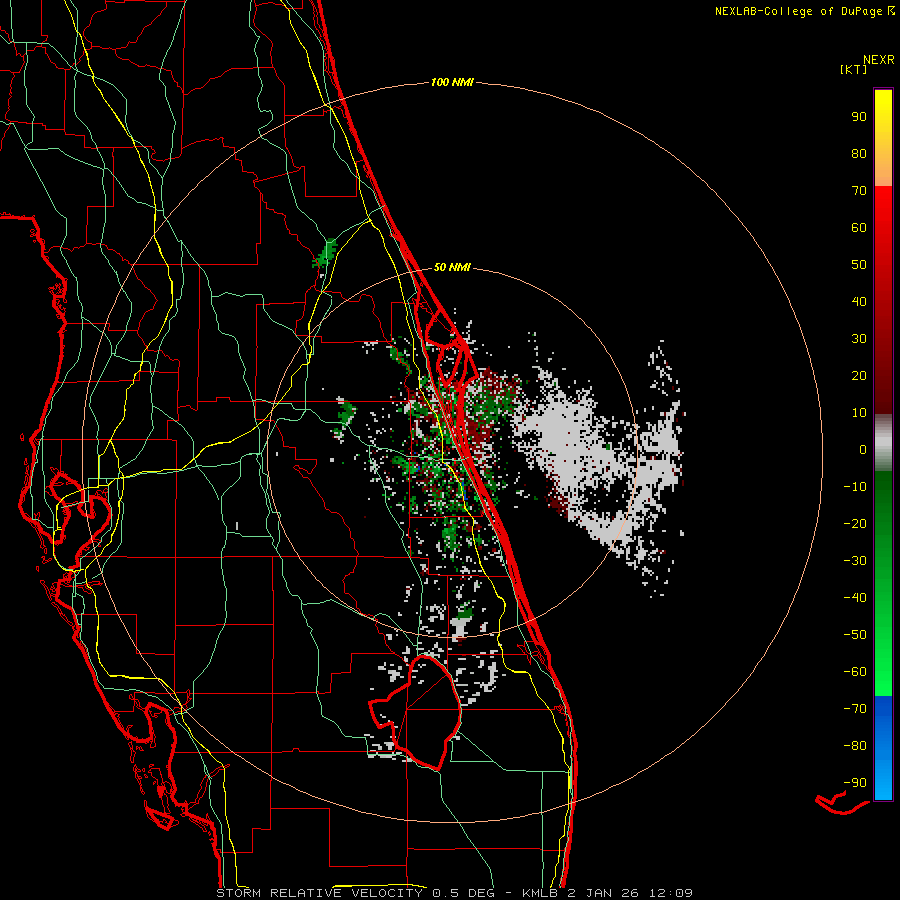Select the -70 scale value
The width and height of the screenshot is (900, 900).
(855, 709)
